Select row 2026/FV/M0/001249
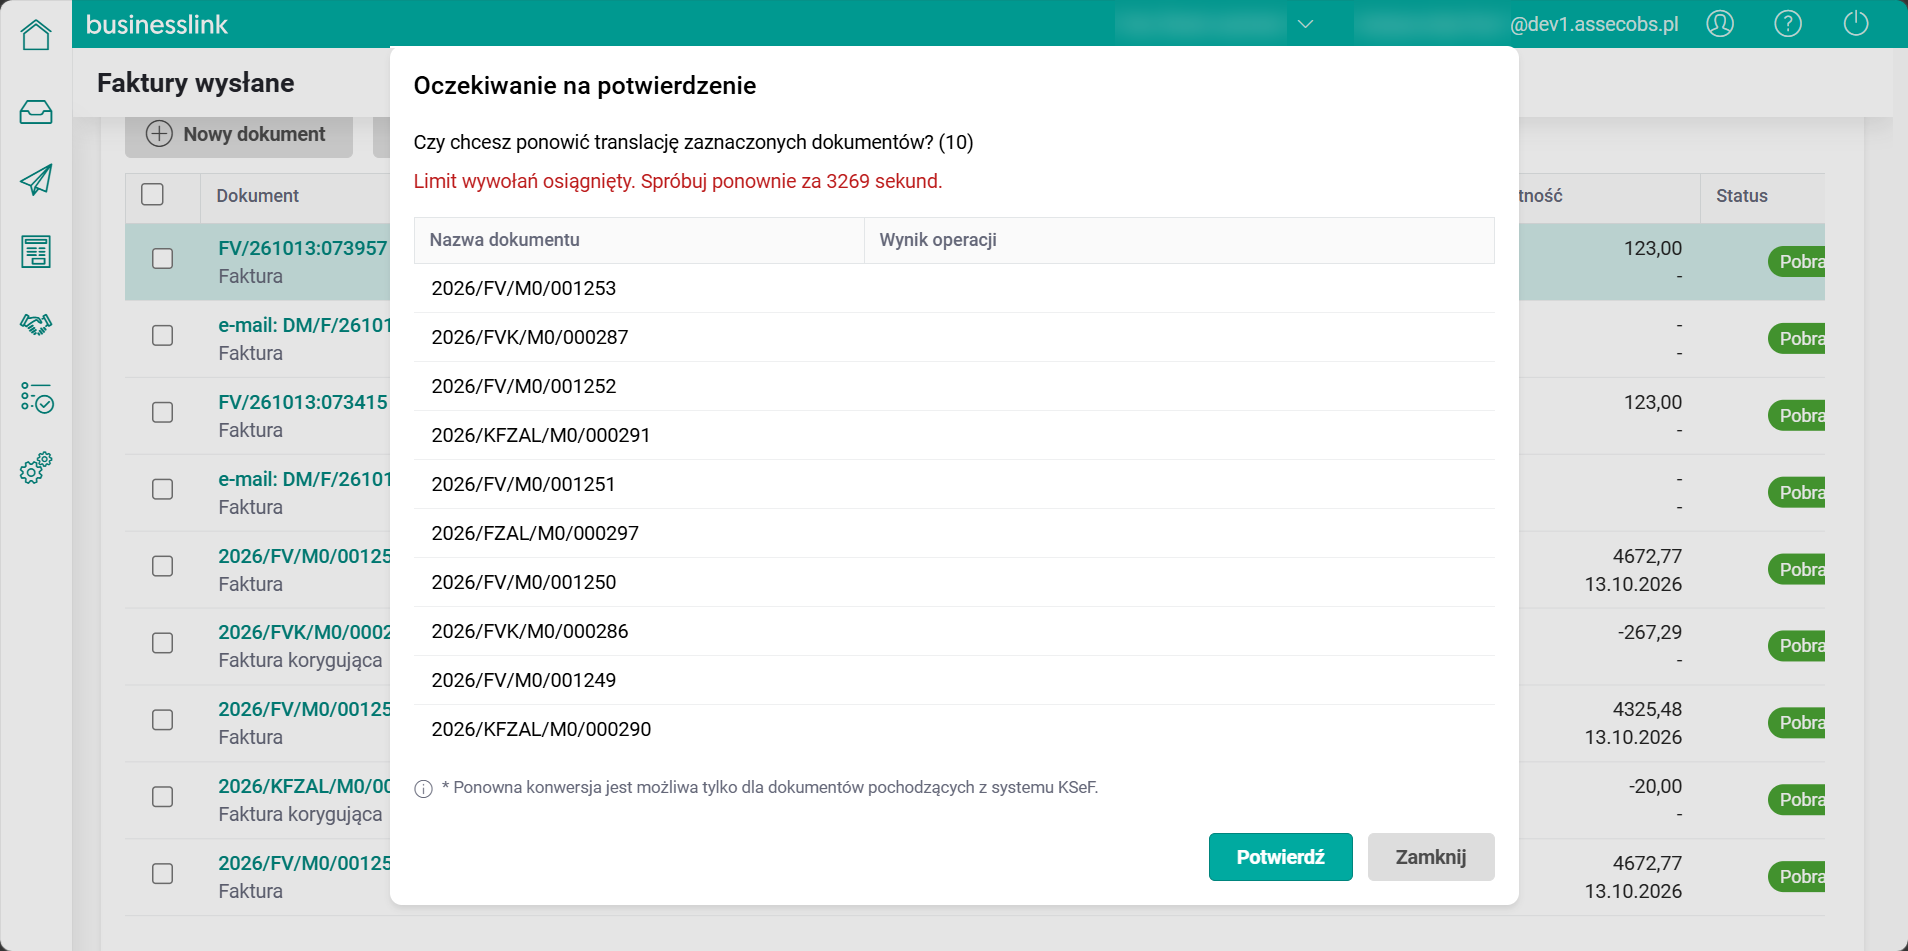This screenshot has height=951, width=1908. tap(954, 680)
